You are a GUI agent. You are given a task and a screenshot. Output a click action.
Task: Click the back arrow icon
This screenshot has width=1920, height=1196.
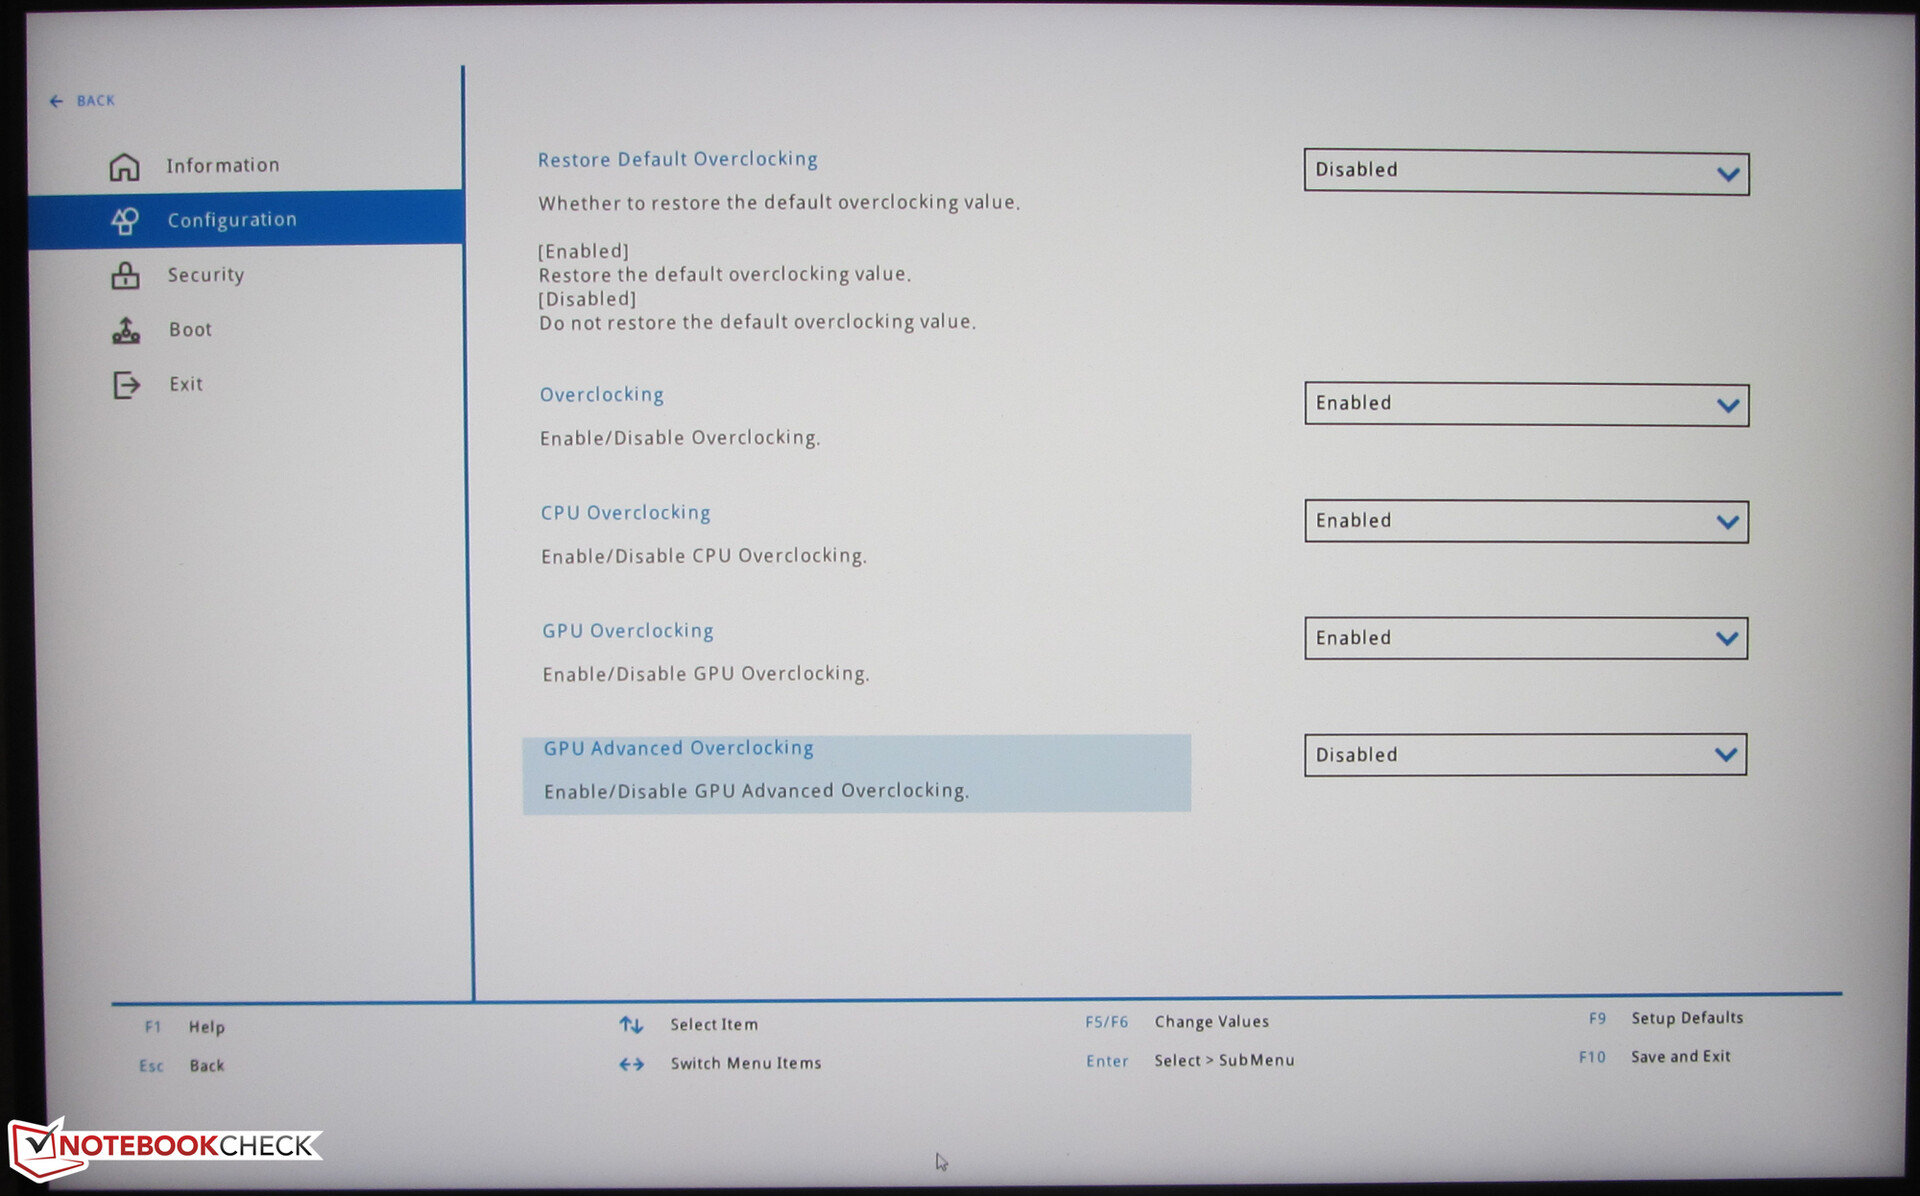click(x=56, y=101)
